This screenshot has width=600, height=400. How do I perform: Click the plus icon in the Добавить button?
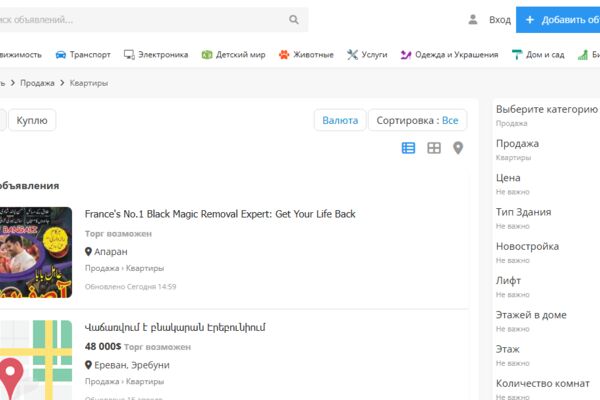point(530,20)
